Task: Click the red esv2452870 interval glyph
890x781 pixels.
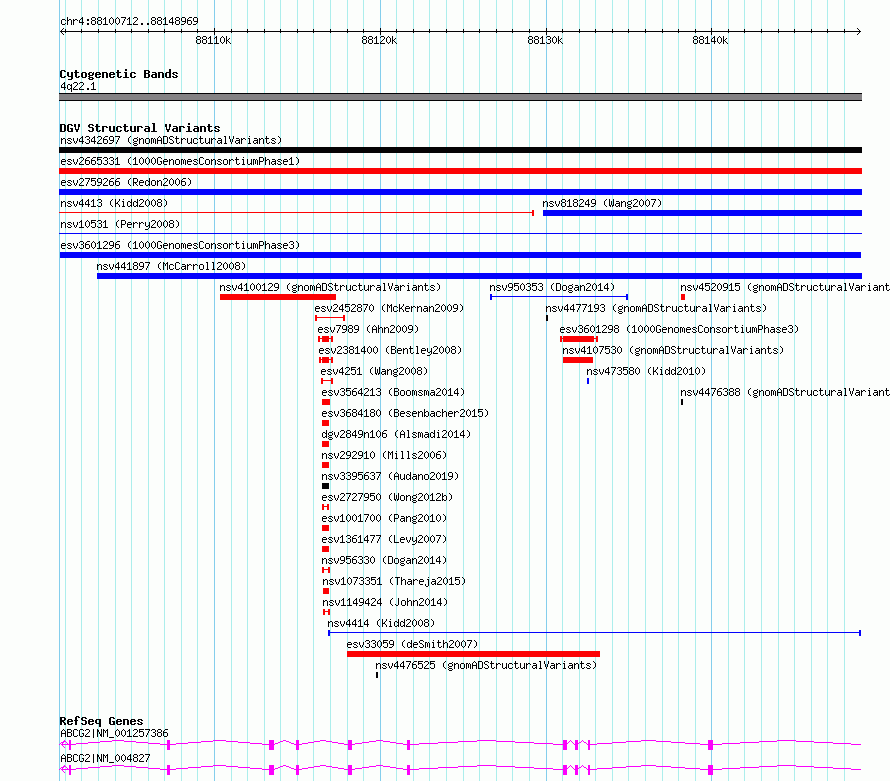Action: (330, 318)
